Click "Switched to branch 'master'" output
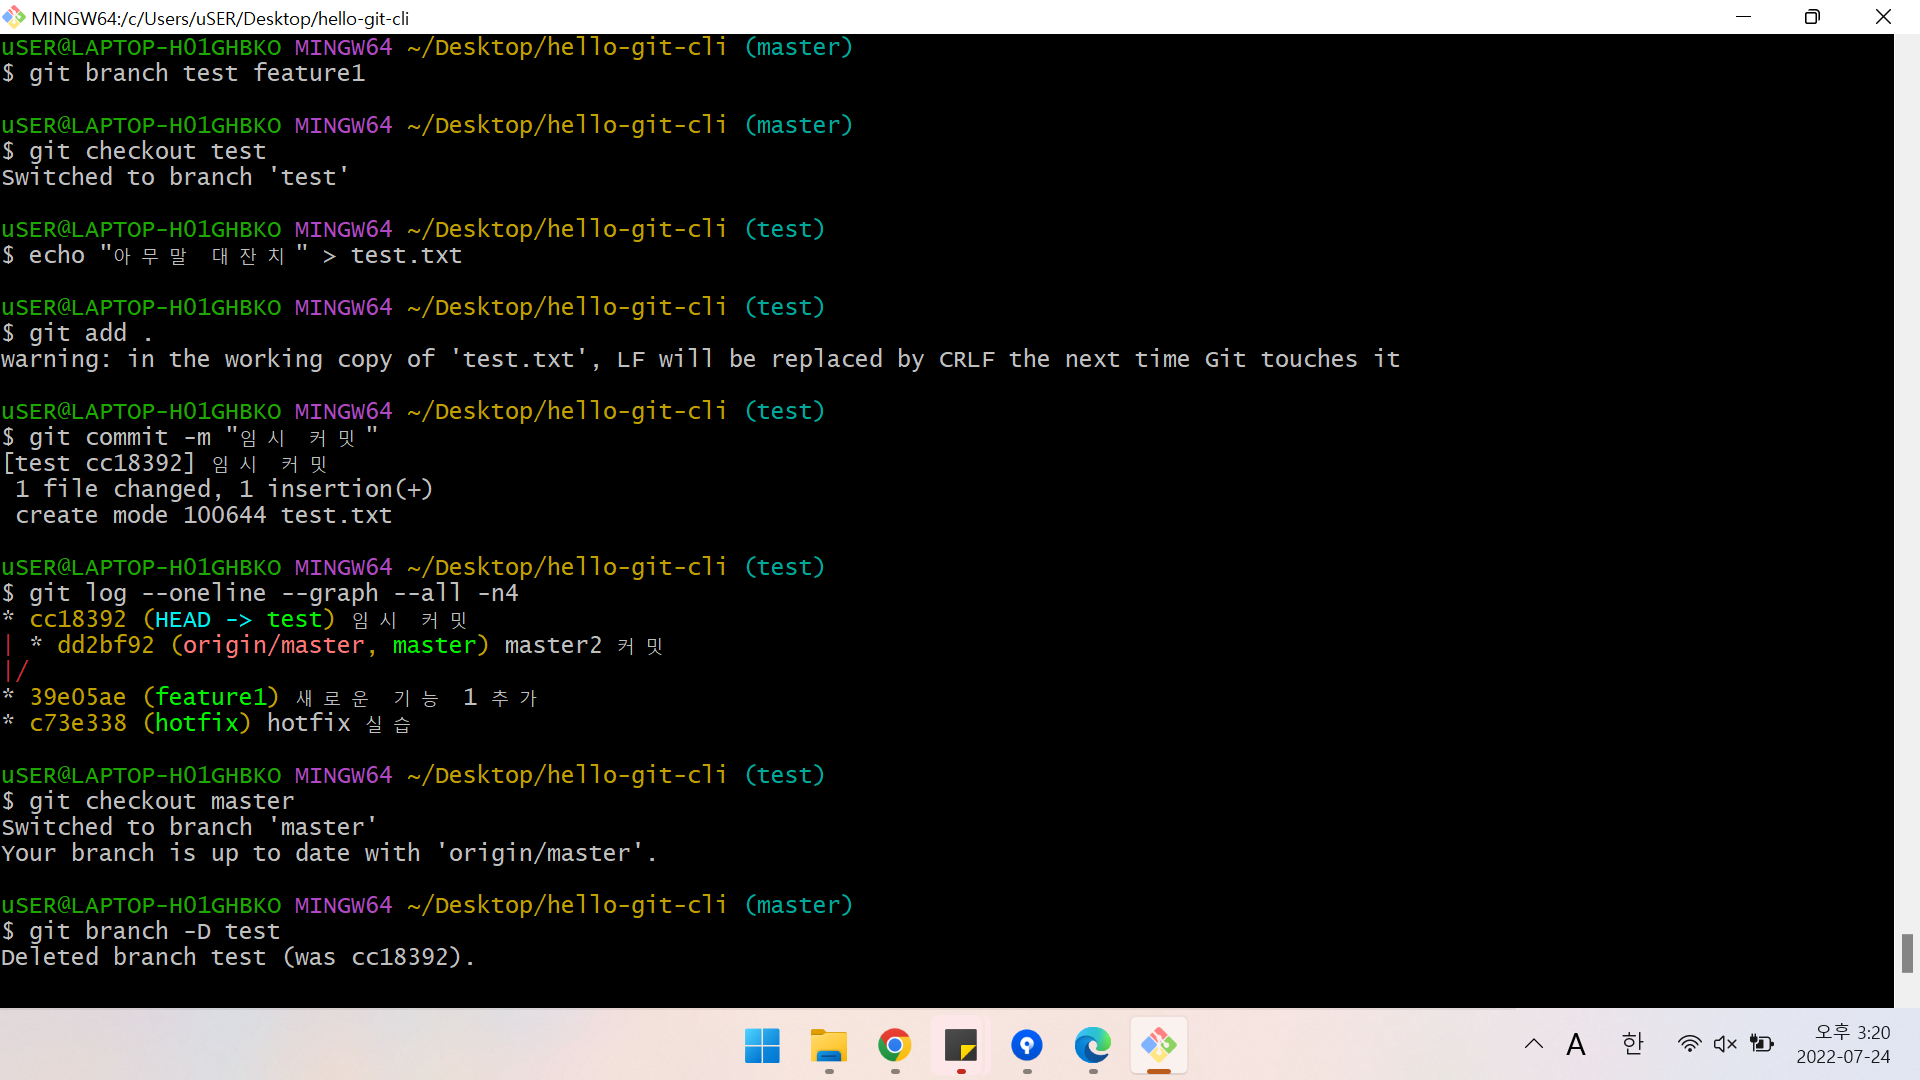The image size is (1920, 1080). [x=189, y=827]
